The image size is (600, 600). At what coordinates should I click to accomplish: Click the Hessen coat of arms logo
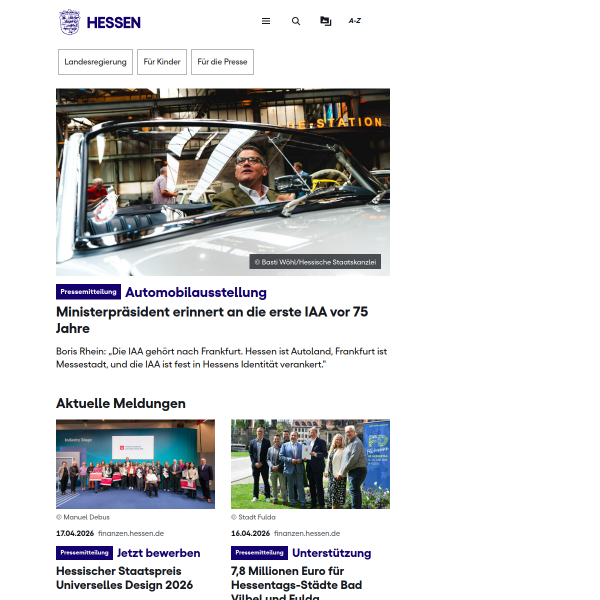(69, 22)
